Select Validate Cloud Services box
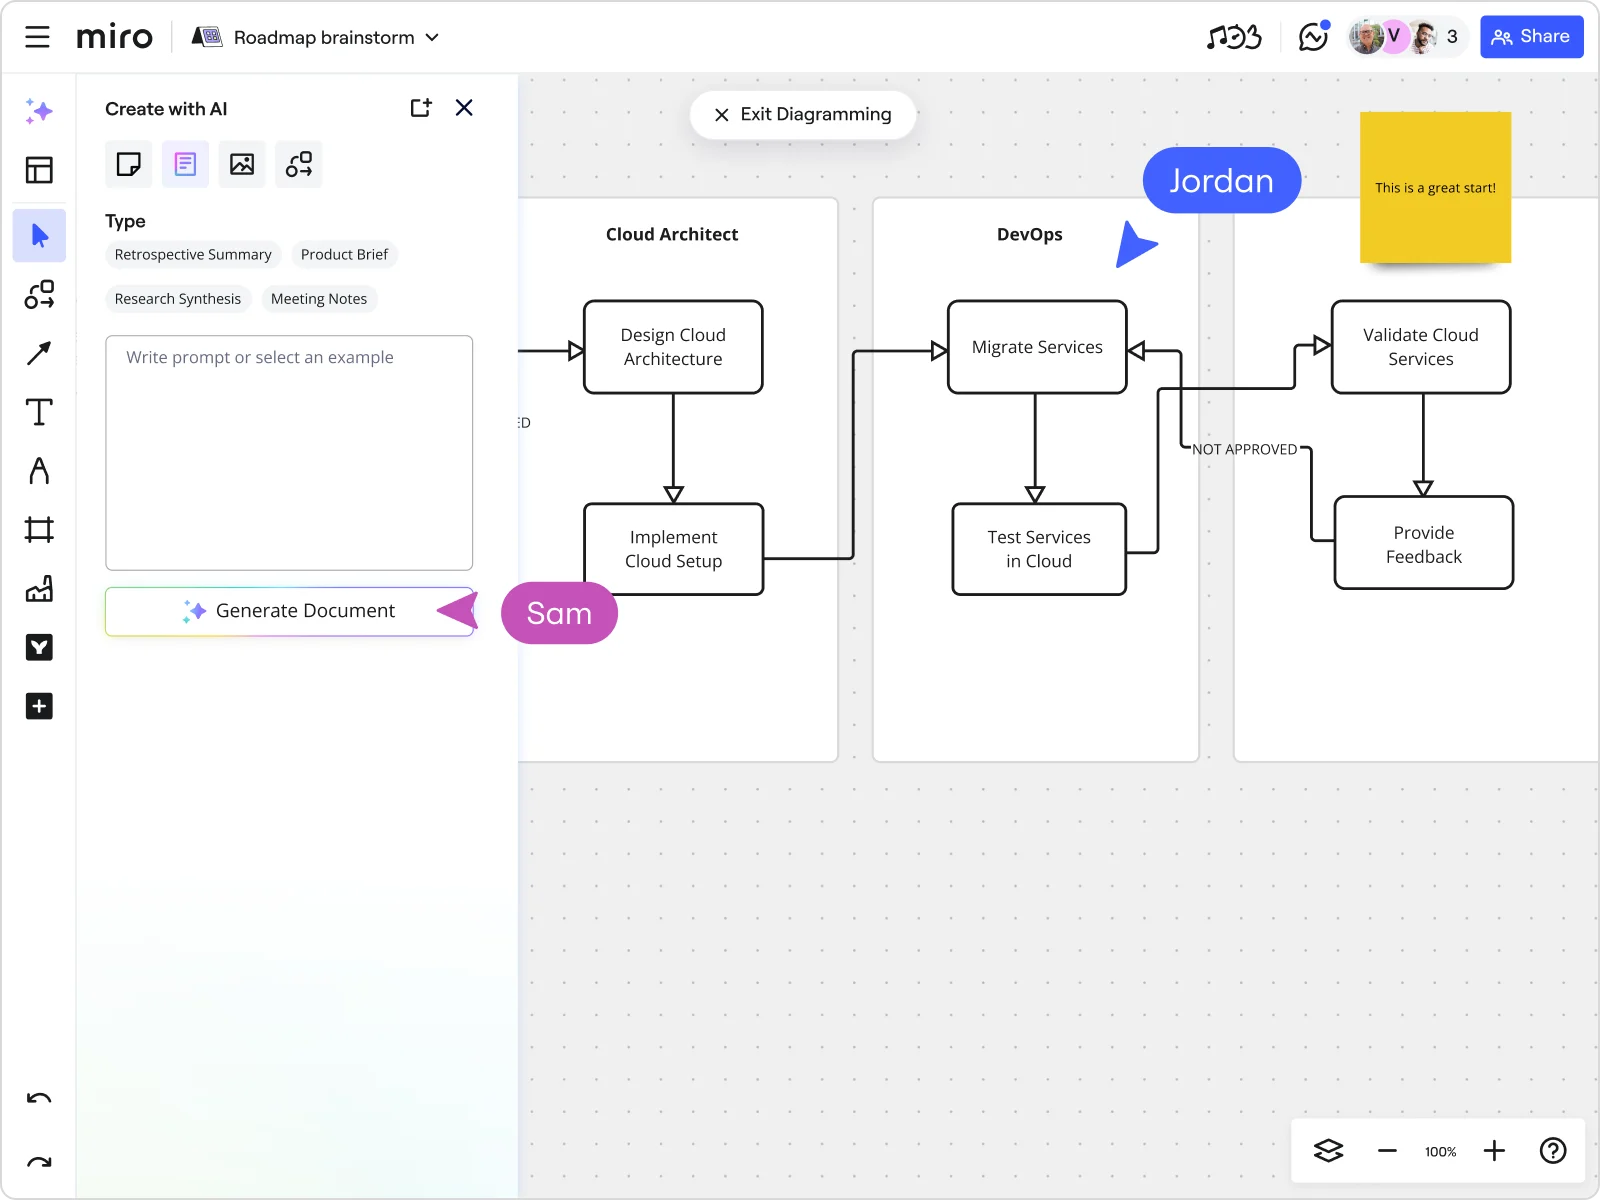The width and height of the screenshot is (1600, 1200). coord(1421,347)
